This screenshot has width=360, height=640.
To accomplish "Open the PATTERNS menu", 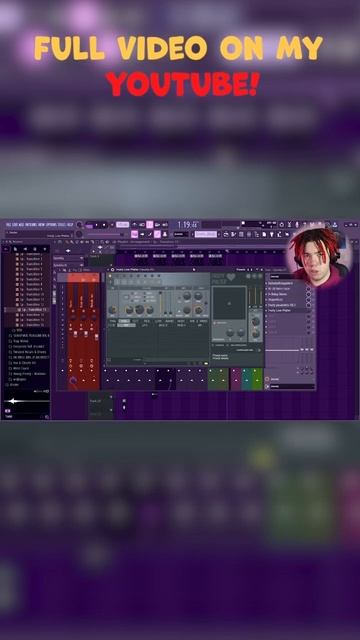I will (x=31, y=224).
